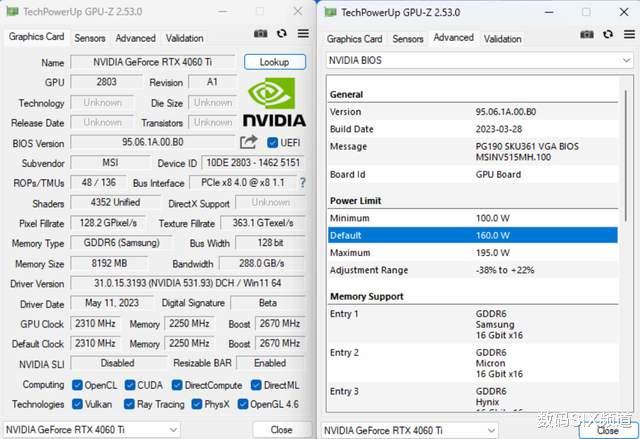Click the Memory Size 8192 MB field
Screen dimensions: 640x439
109,264
